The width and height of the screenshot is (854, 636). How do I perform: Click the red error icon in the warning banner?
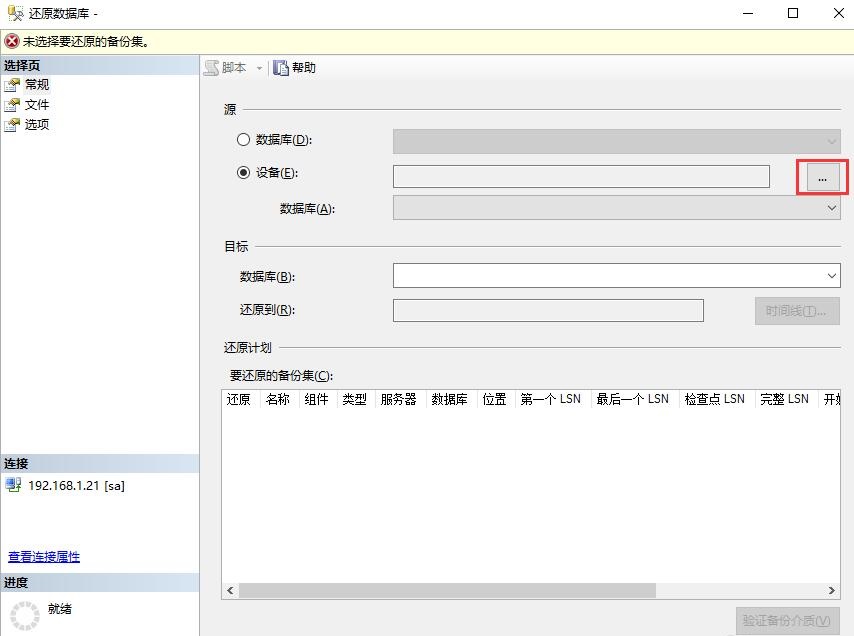pos(10,41)
